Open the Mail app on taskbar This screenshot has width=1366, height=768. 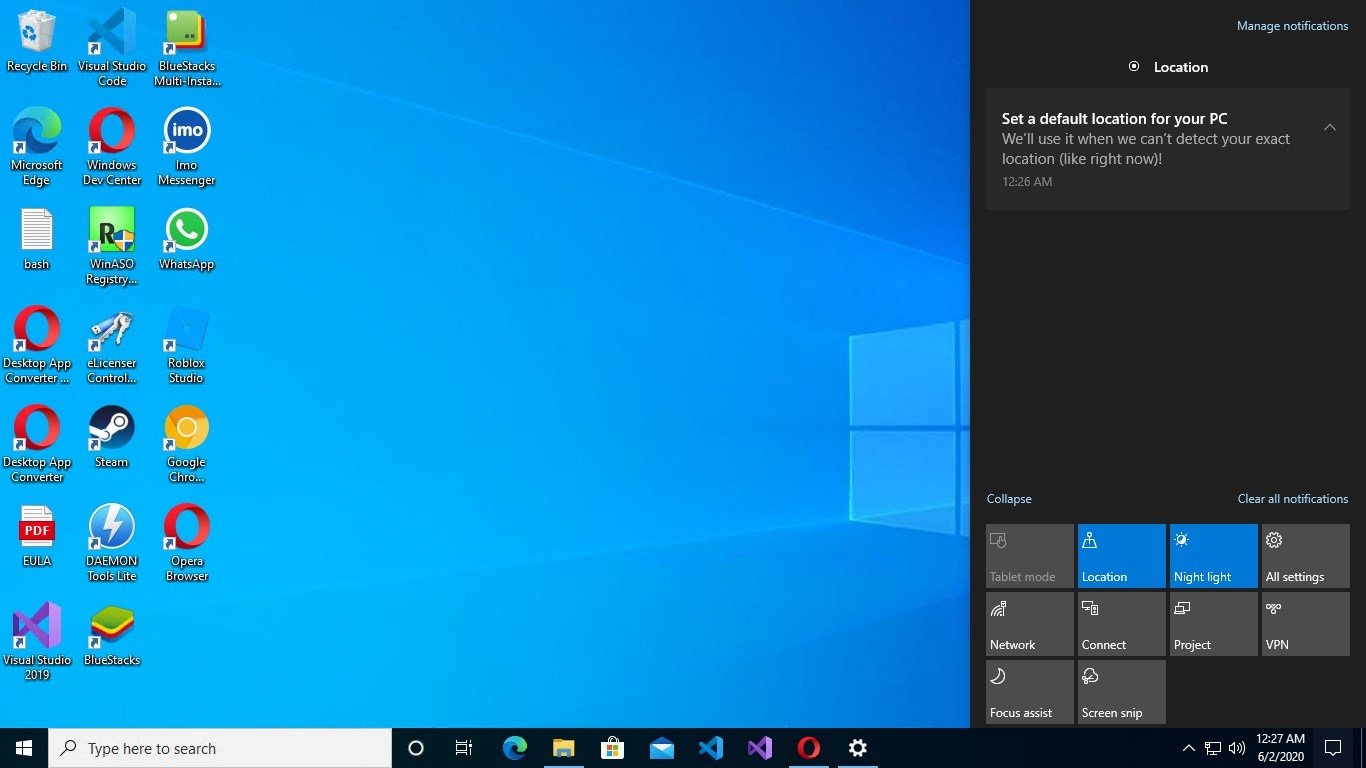(x=661, y=748)
